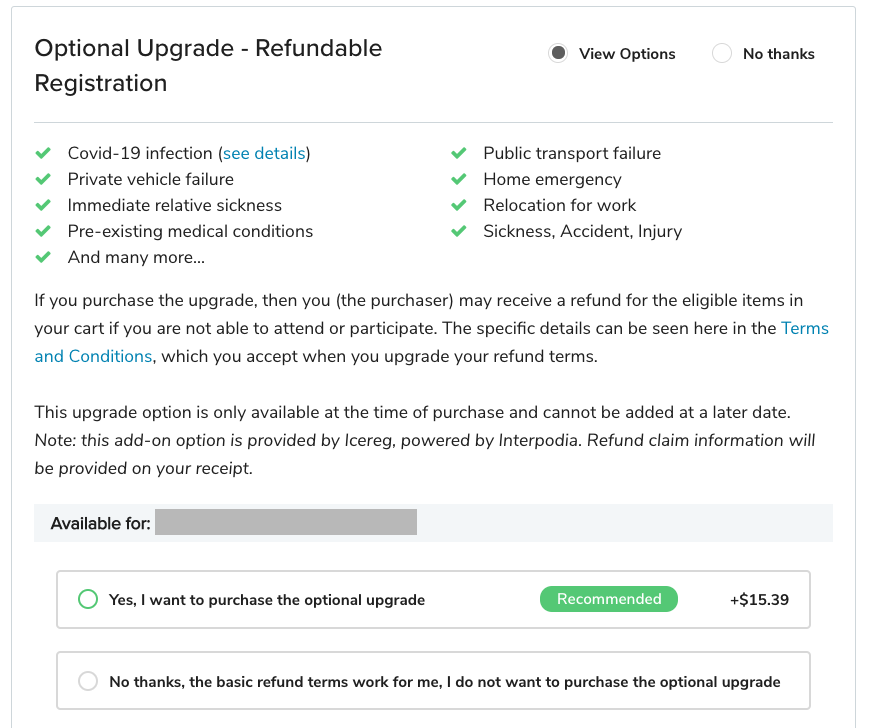
Task: Choose Yes, purchase the optional upgrade radio
Action: tap(88, 600)
